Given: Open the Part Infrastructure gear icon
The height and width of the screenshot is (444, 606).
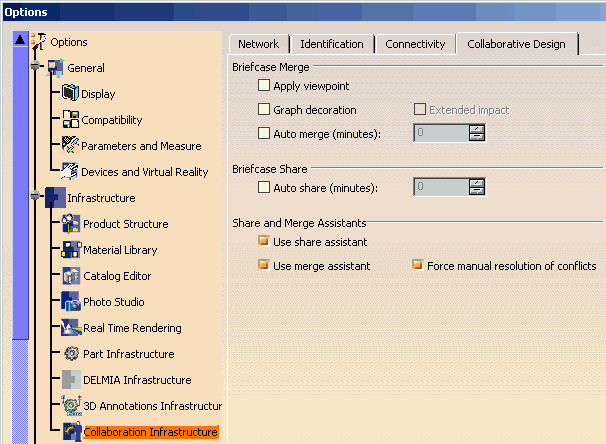Looking at the screenshot, I should [71, 354].
